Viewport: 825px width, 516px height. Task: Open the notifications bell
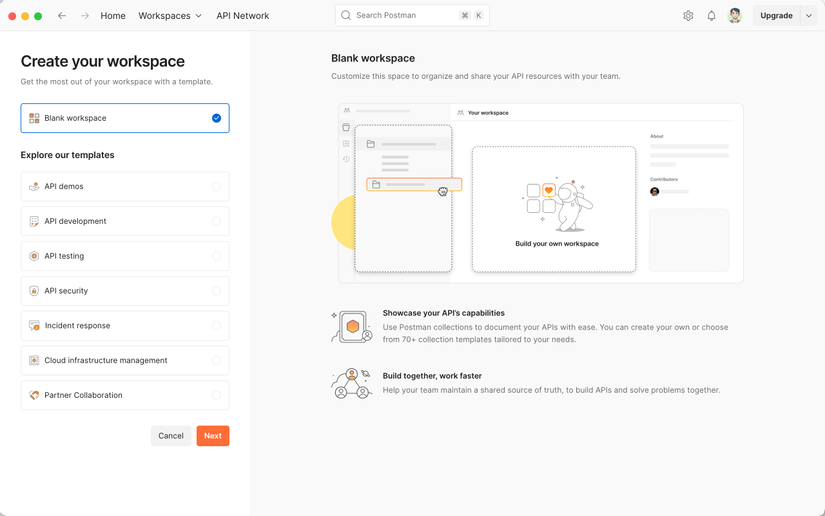click(x=711, y=16)
